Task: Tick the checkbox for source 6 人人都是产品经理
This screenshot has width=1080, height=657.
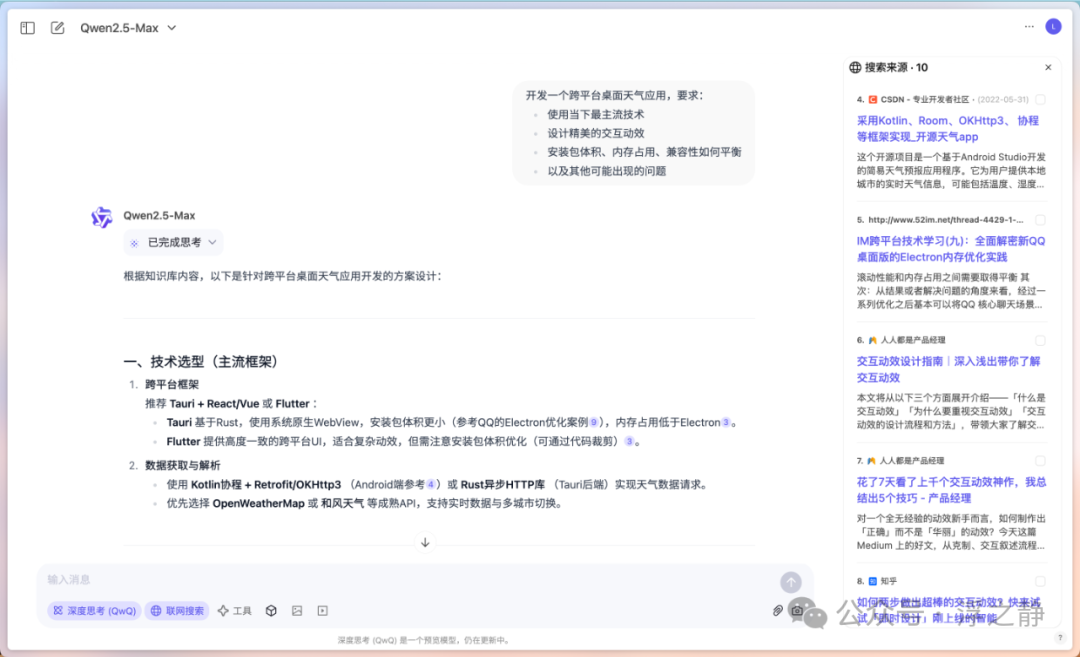Action: 1040,340
